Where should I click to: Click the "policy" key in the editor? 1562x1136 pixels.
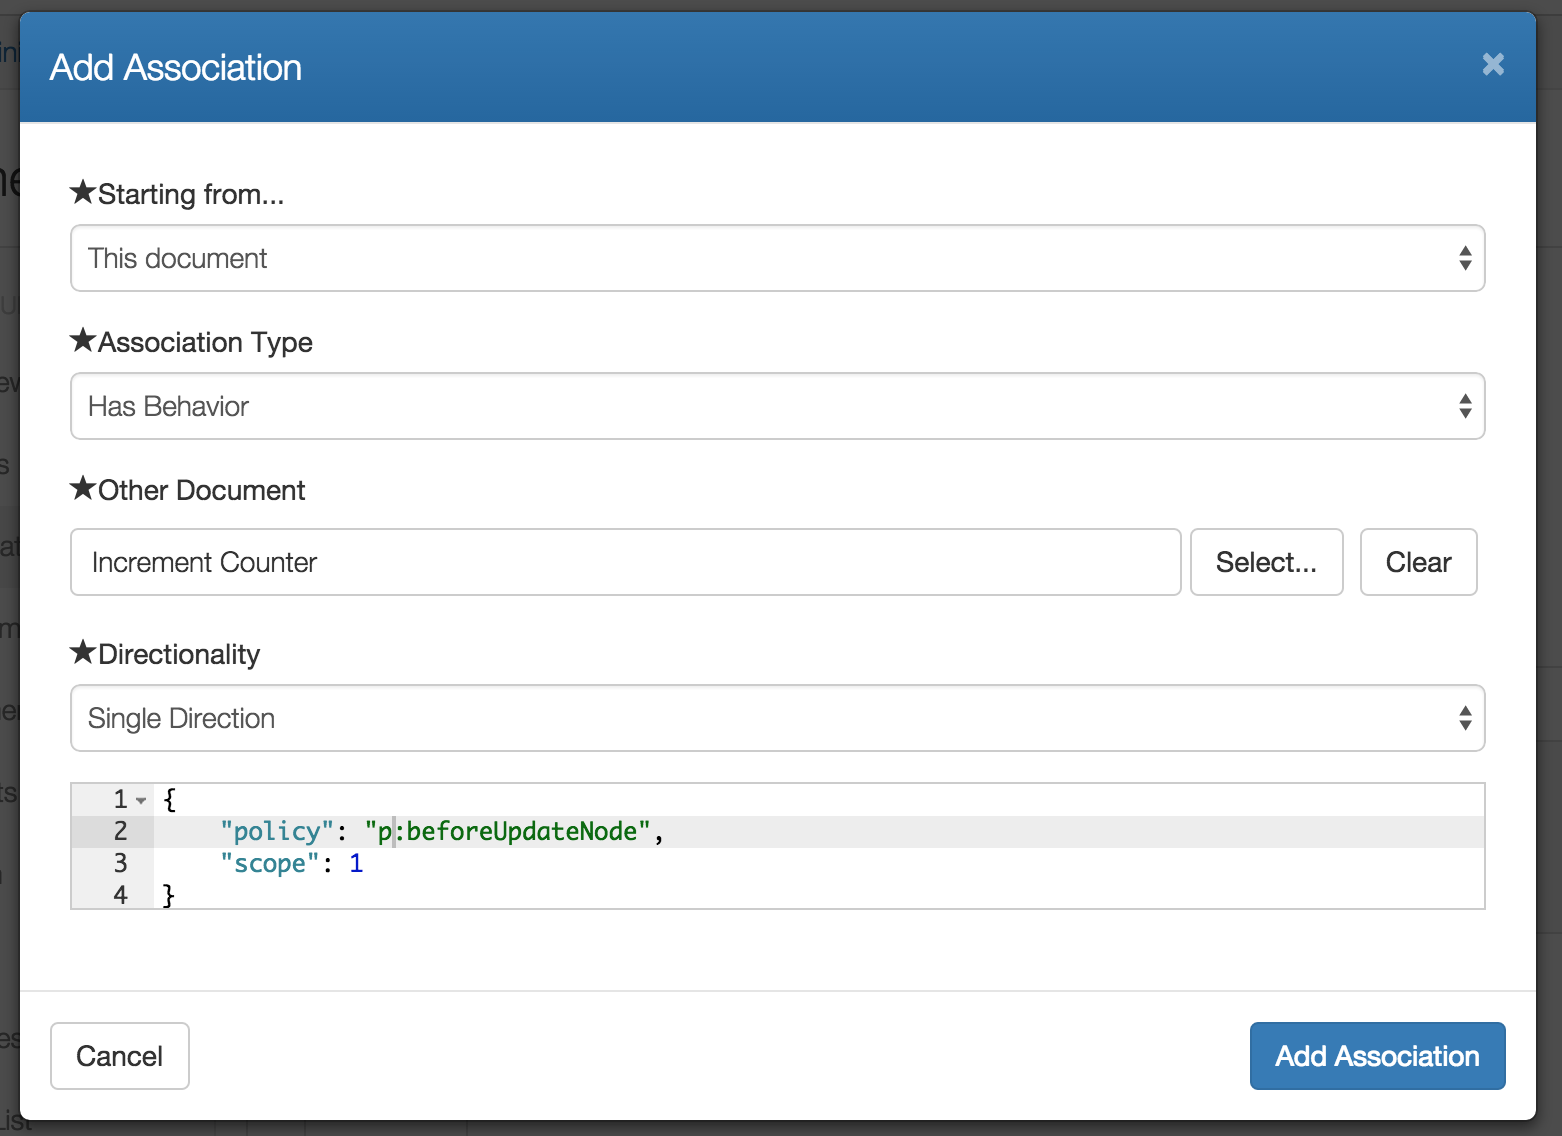click(x=277, y=831)
